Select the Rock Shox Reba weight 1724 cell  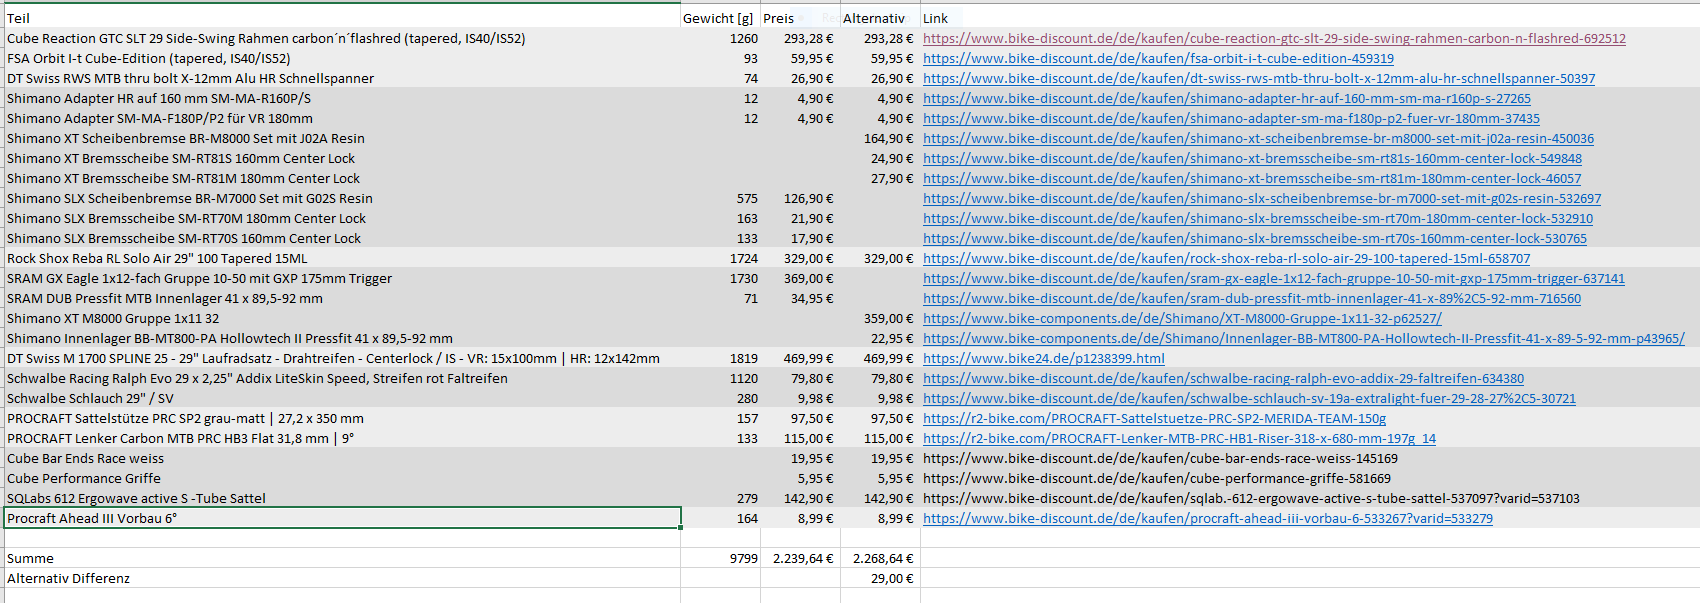[x=720, y=258]
